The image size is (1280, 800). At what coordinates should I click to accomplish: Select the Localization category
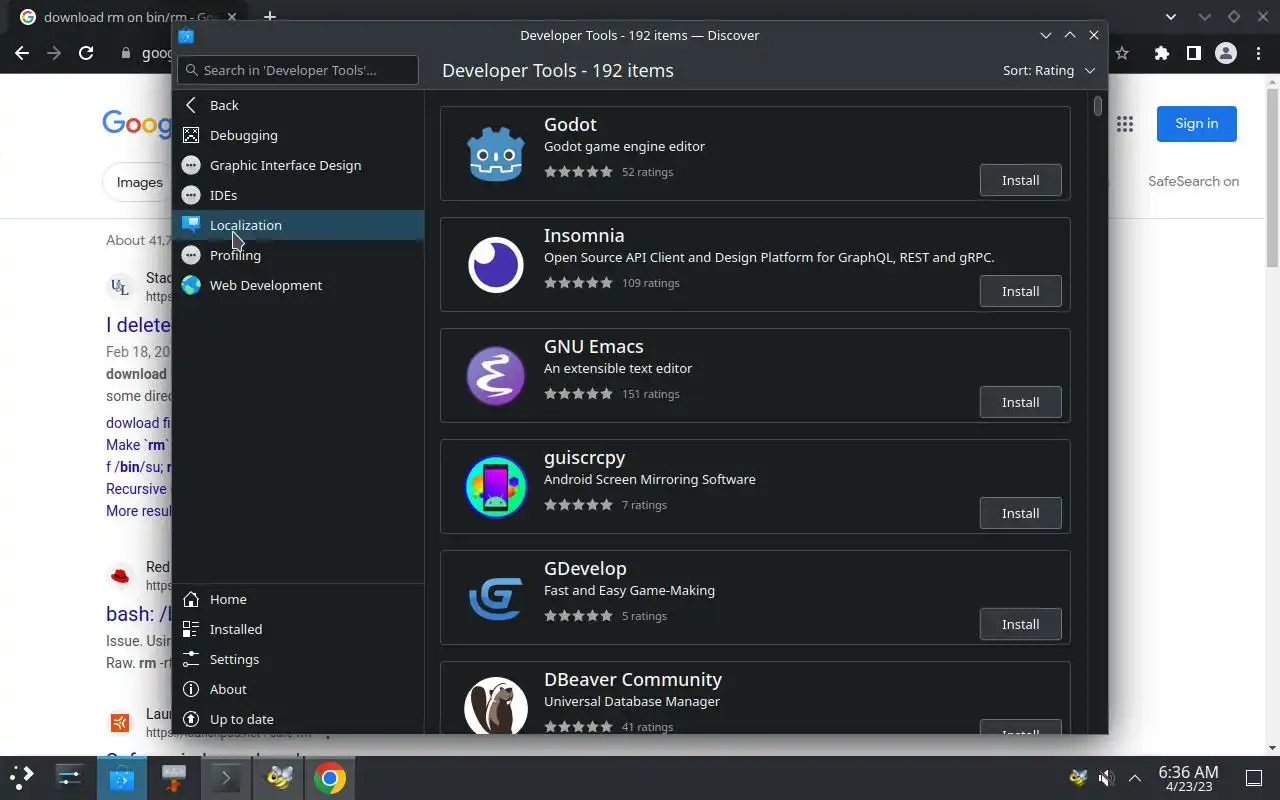pyautogui.click(x=298, y=225)
